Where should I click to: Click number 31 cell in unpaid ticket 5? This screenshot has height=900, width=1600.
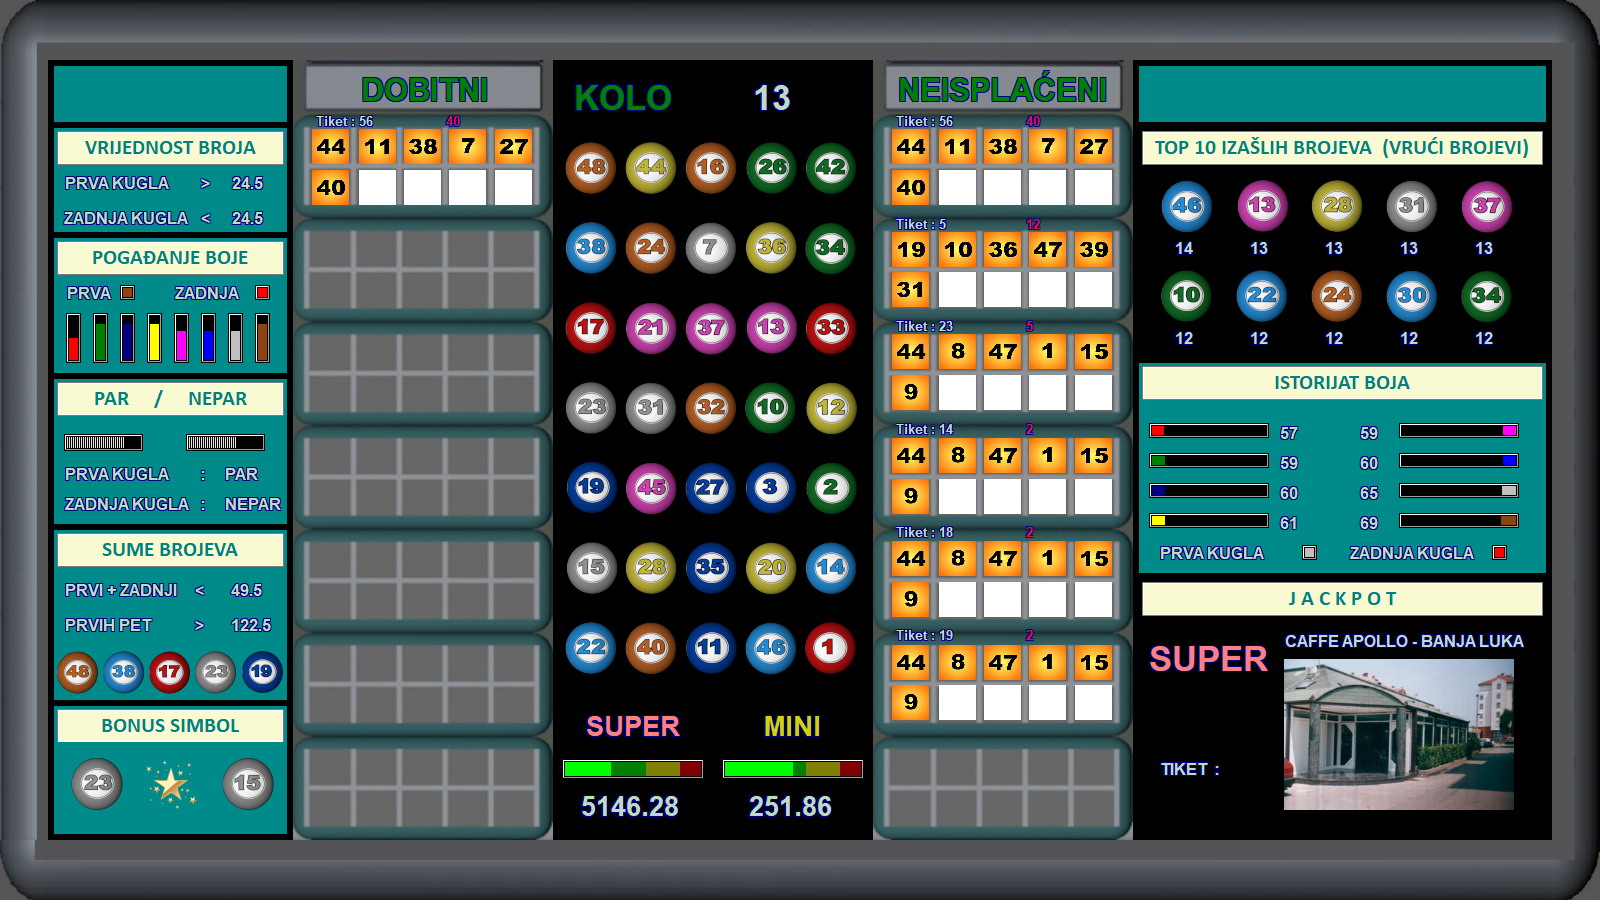pyautogui.click(x=911, y=290)
